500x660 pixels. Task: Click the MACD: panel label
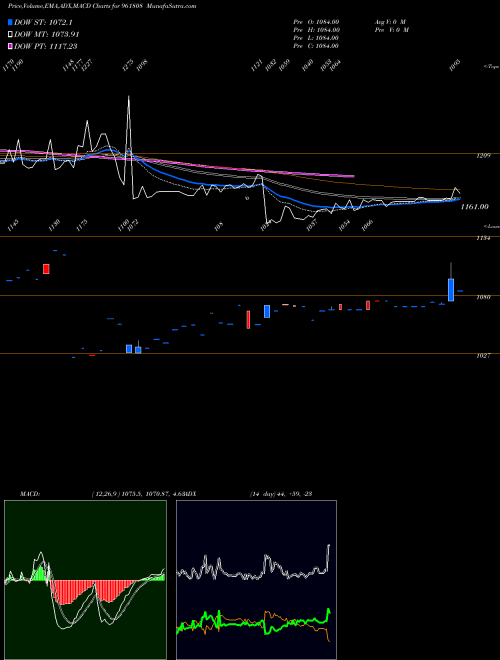pyautogui.click(x=29, y=494)
